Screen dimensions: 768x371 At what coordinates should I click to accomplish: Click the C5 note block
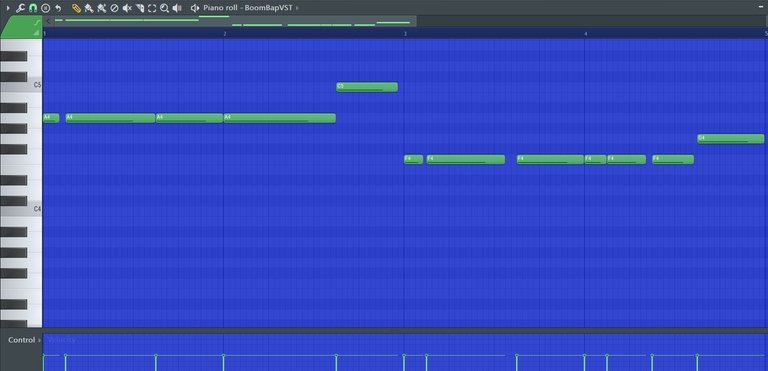tap(367, 87)
